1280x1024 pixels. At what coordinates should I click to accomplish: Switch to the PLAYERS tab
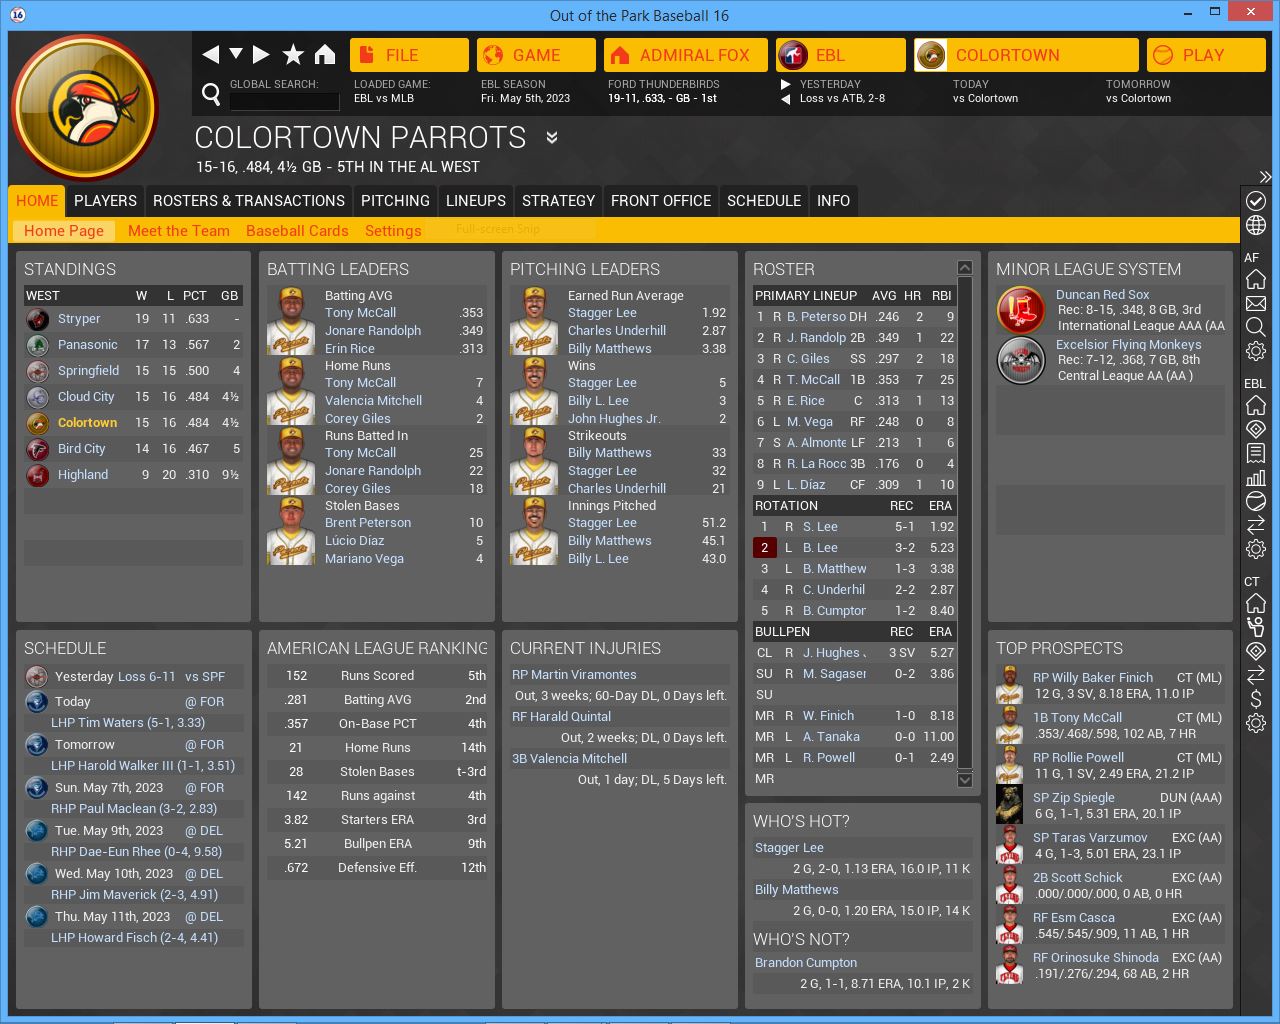[105, 201]
